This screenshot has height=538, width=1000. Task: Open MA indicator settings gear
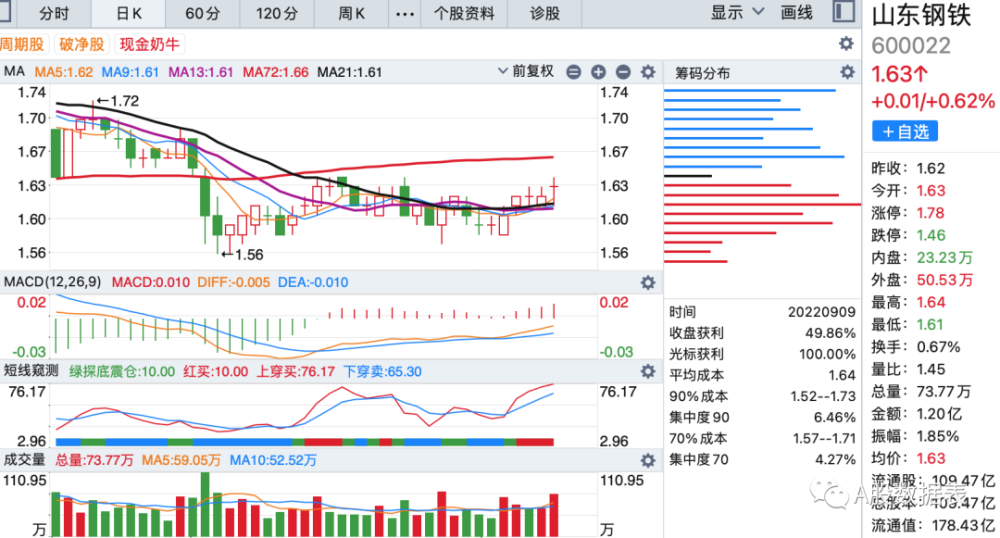tap(648, 72)
